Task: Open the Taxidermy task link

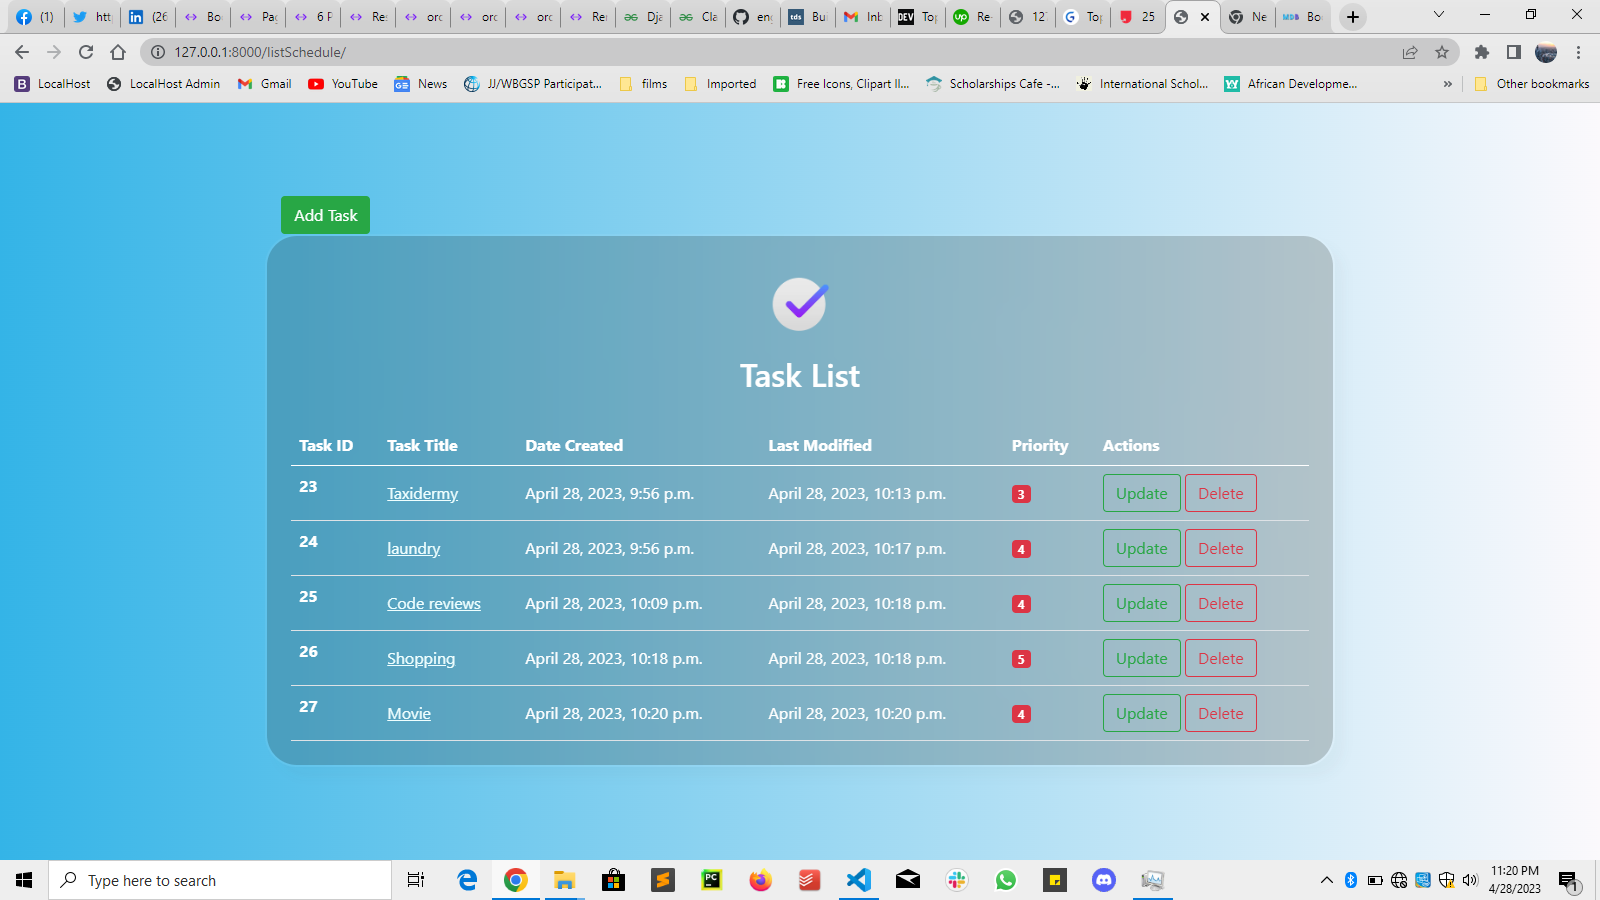Action: (x=422, y=493)
